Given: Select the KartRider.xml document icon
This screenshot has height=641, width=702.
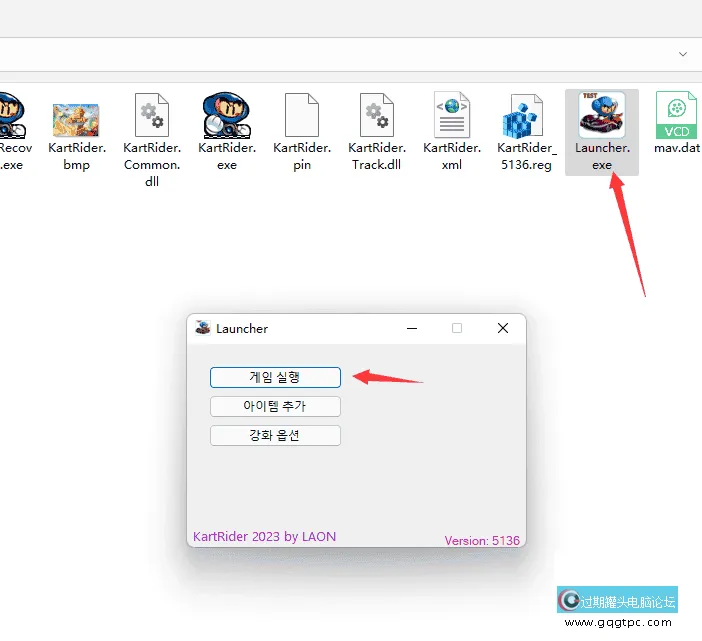Looking at the screenshot, I should coord(451,116).
